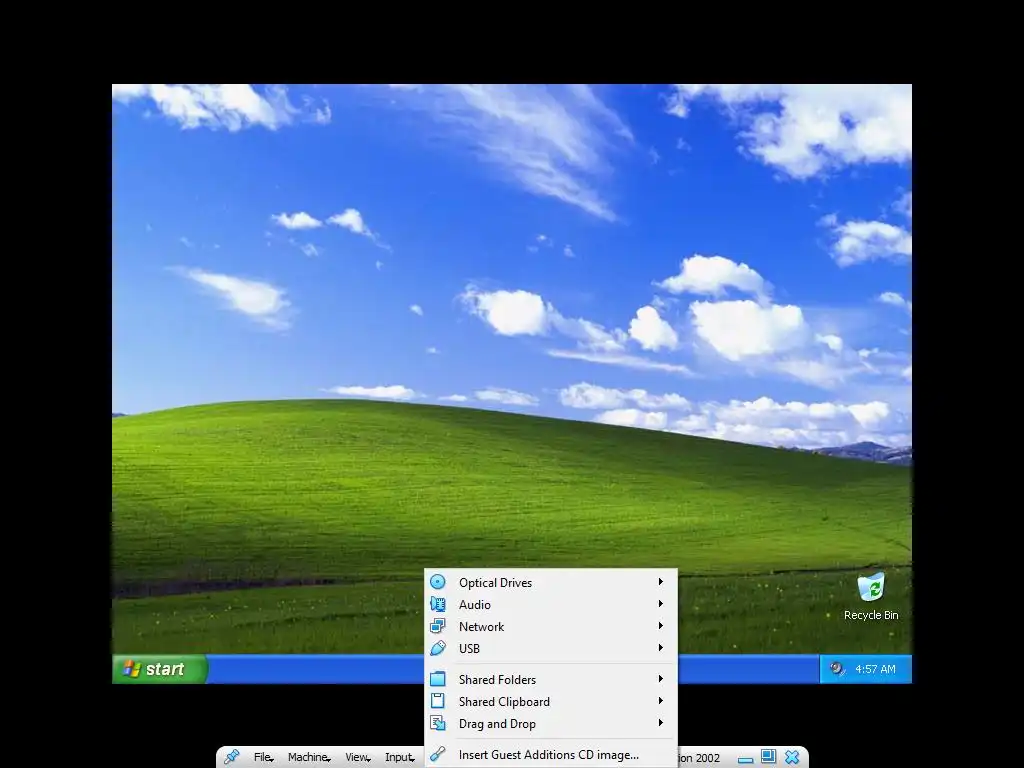Minimize the VM from the mini toolbar

coord(745,758)
